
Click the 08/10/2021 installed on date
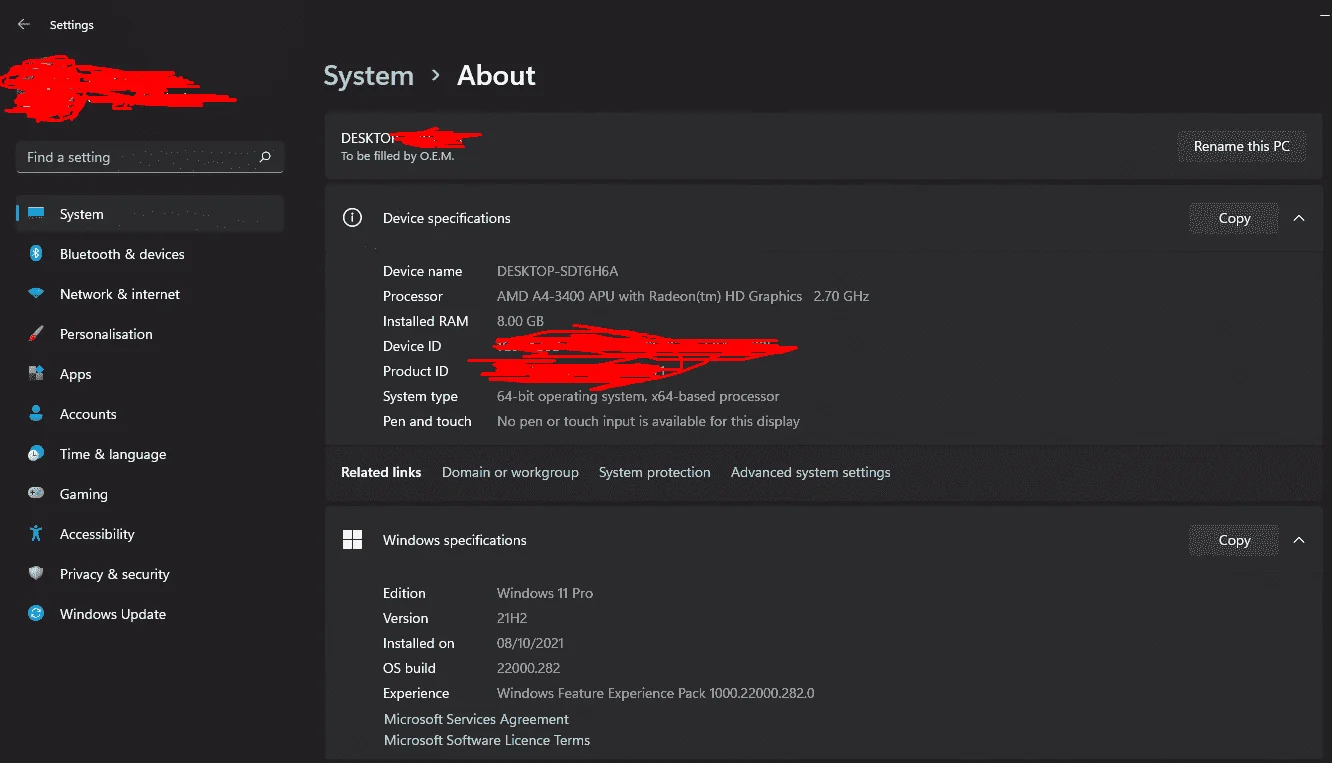pos(530,643)
